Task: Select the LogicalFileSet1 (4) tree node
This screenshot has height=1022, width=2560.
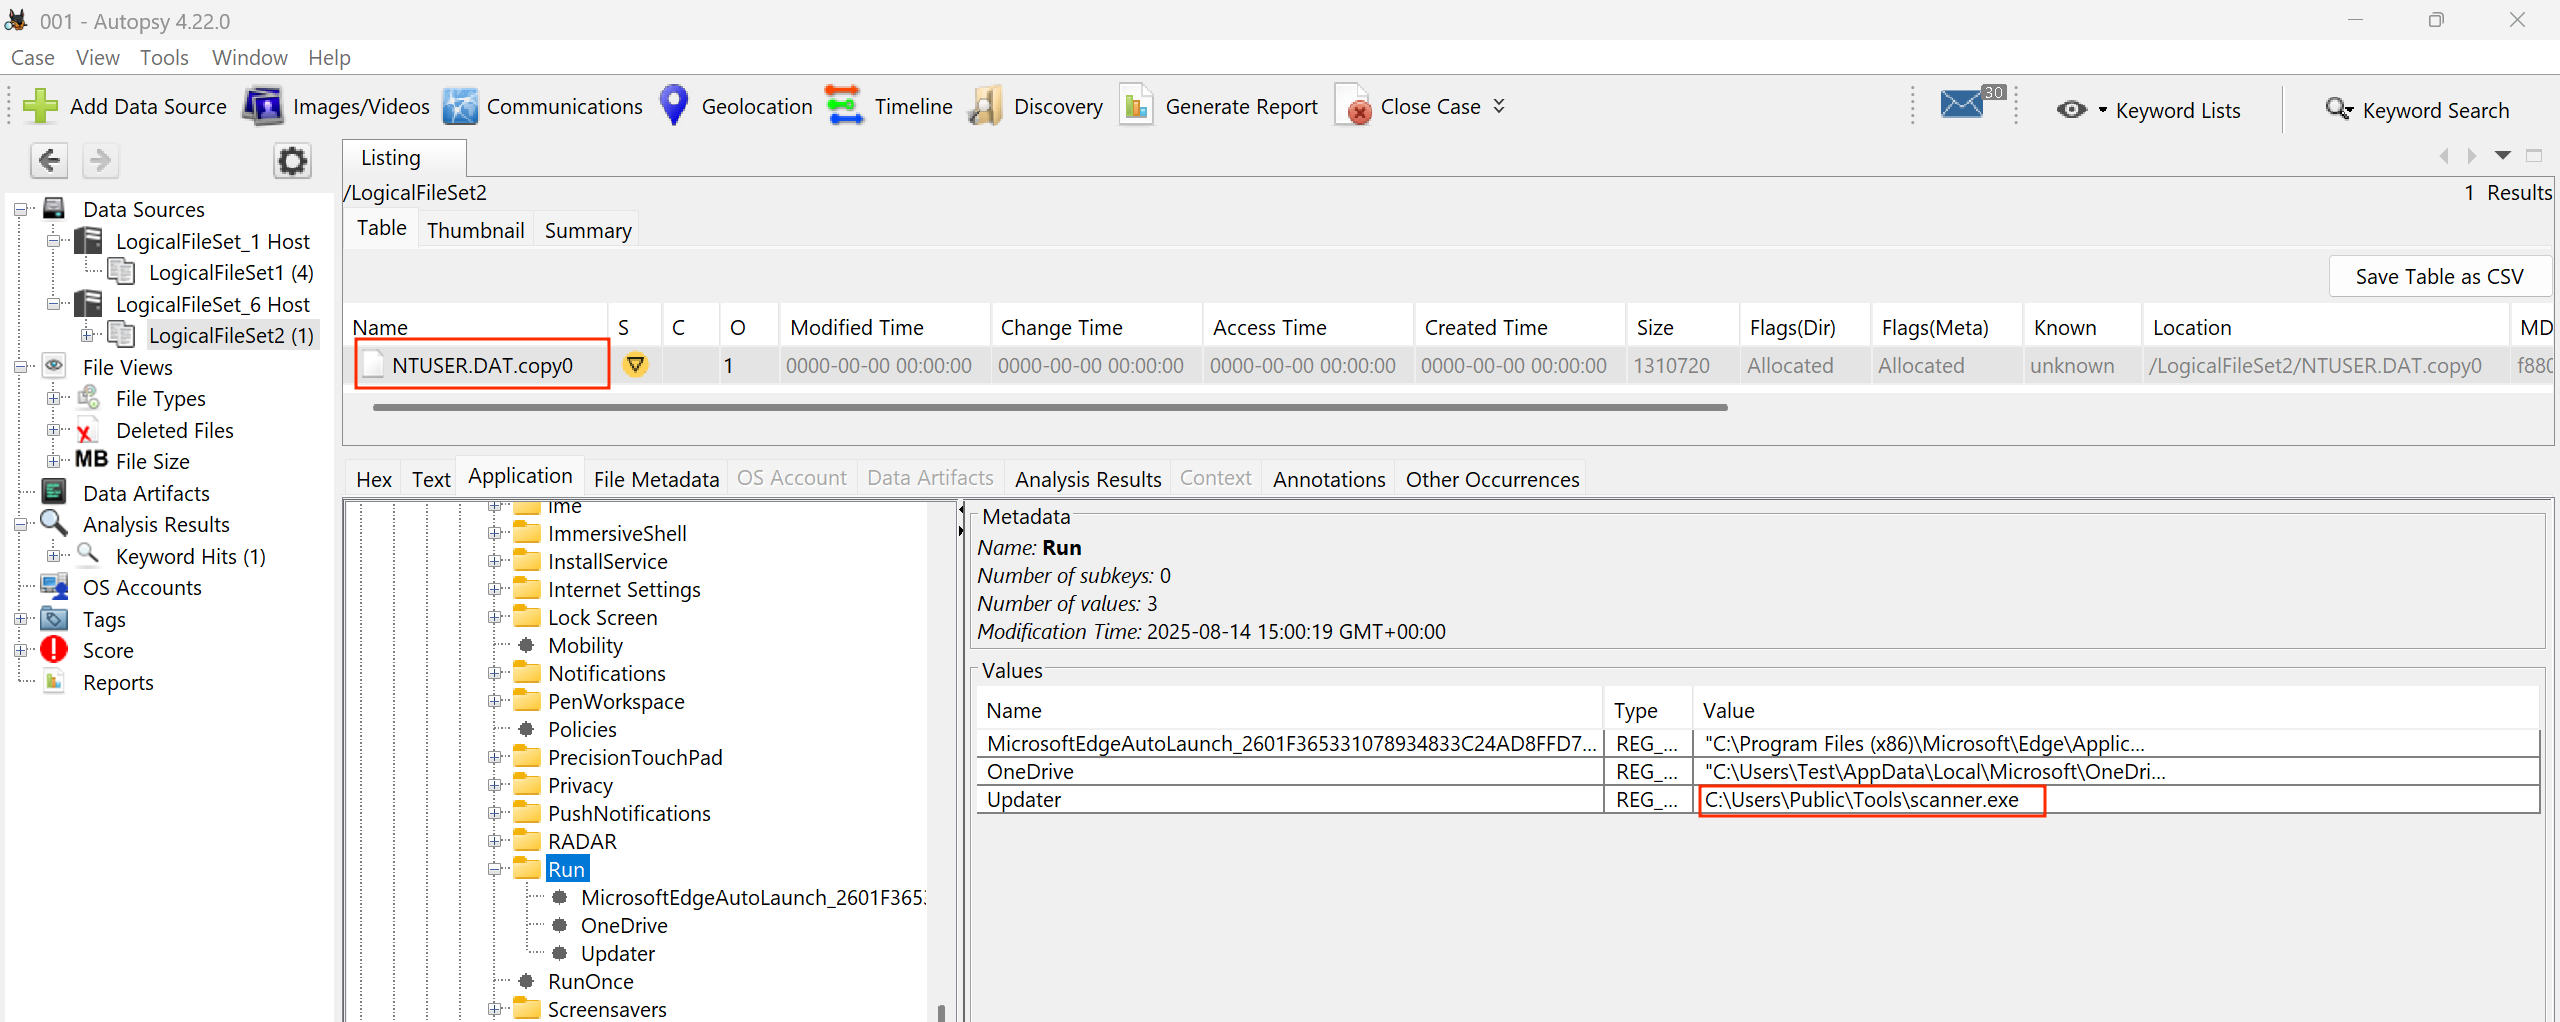Action: pyautogui.click(x=231, y=272)
